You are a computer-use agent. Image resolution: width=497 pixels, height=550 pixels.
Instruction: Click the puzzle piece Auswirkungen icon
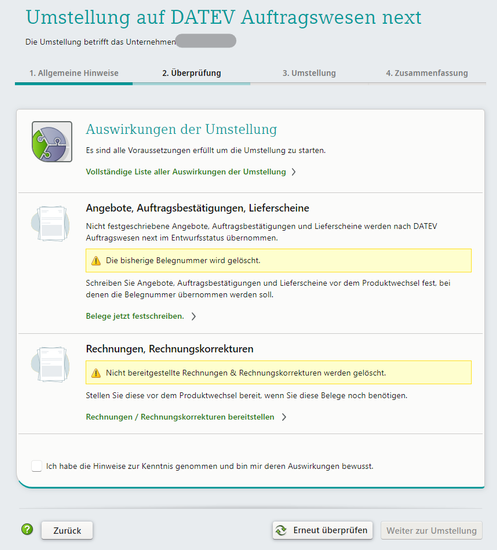coord(52,142)
